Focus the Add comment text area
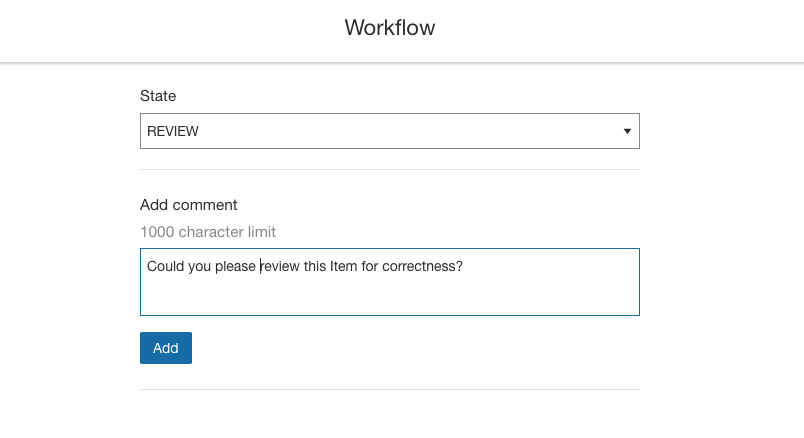This screenshot has width=804, height=438. 390,282
